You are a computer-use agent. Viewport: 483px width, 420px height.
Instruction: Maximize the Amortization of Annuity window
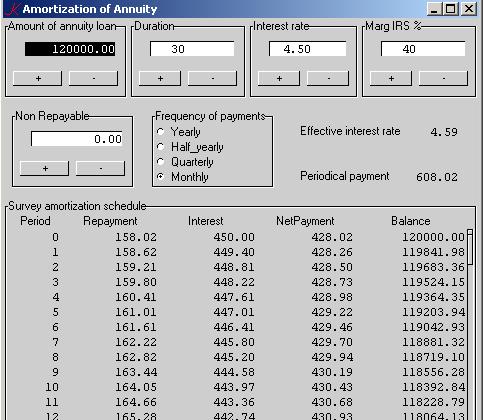(x=450, y=9)
